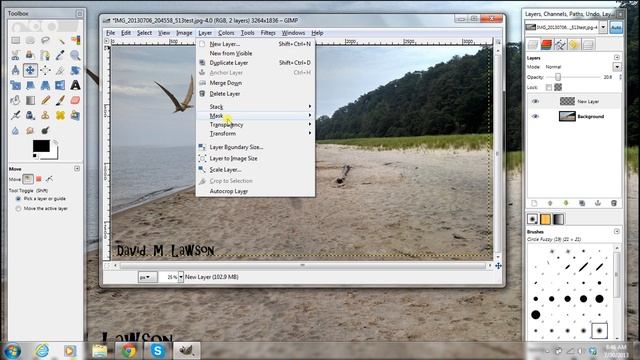The height and width of the screenshot is (360, 640).
Task: Click the black foreground color swatch
Action: click(x=41, y=146)
